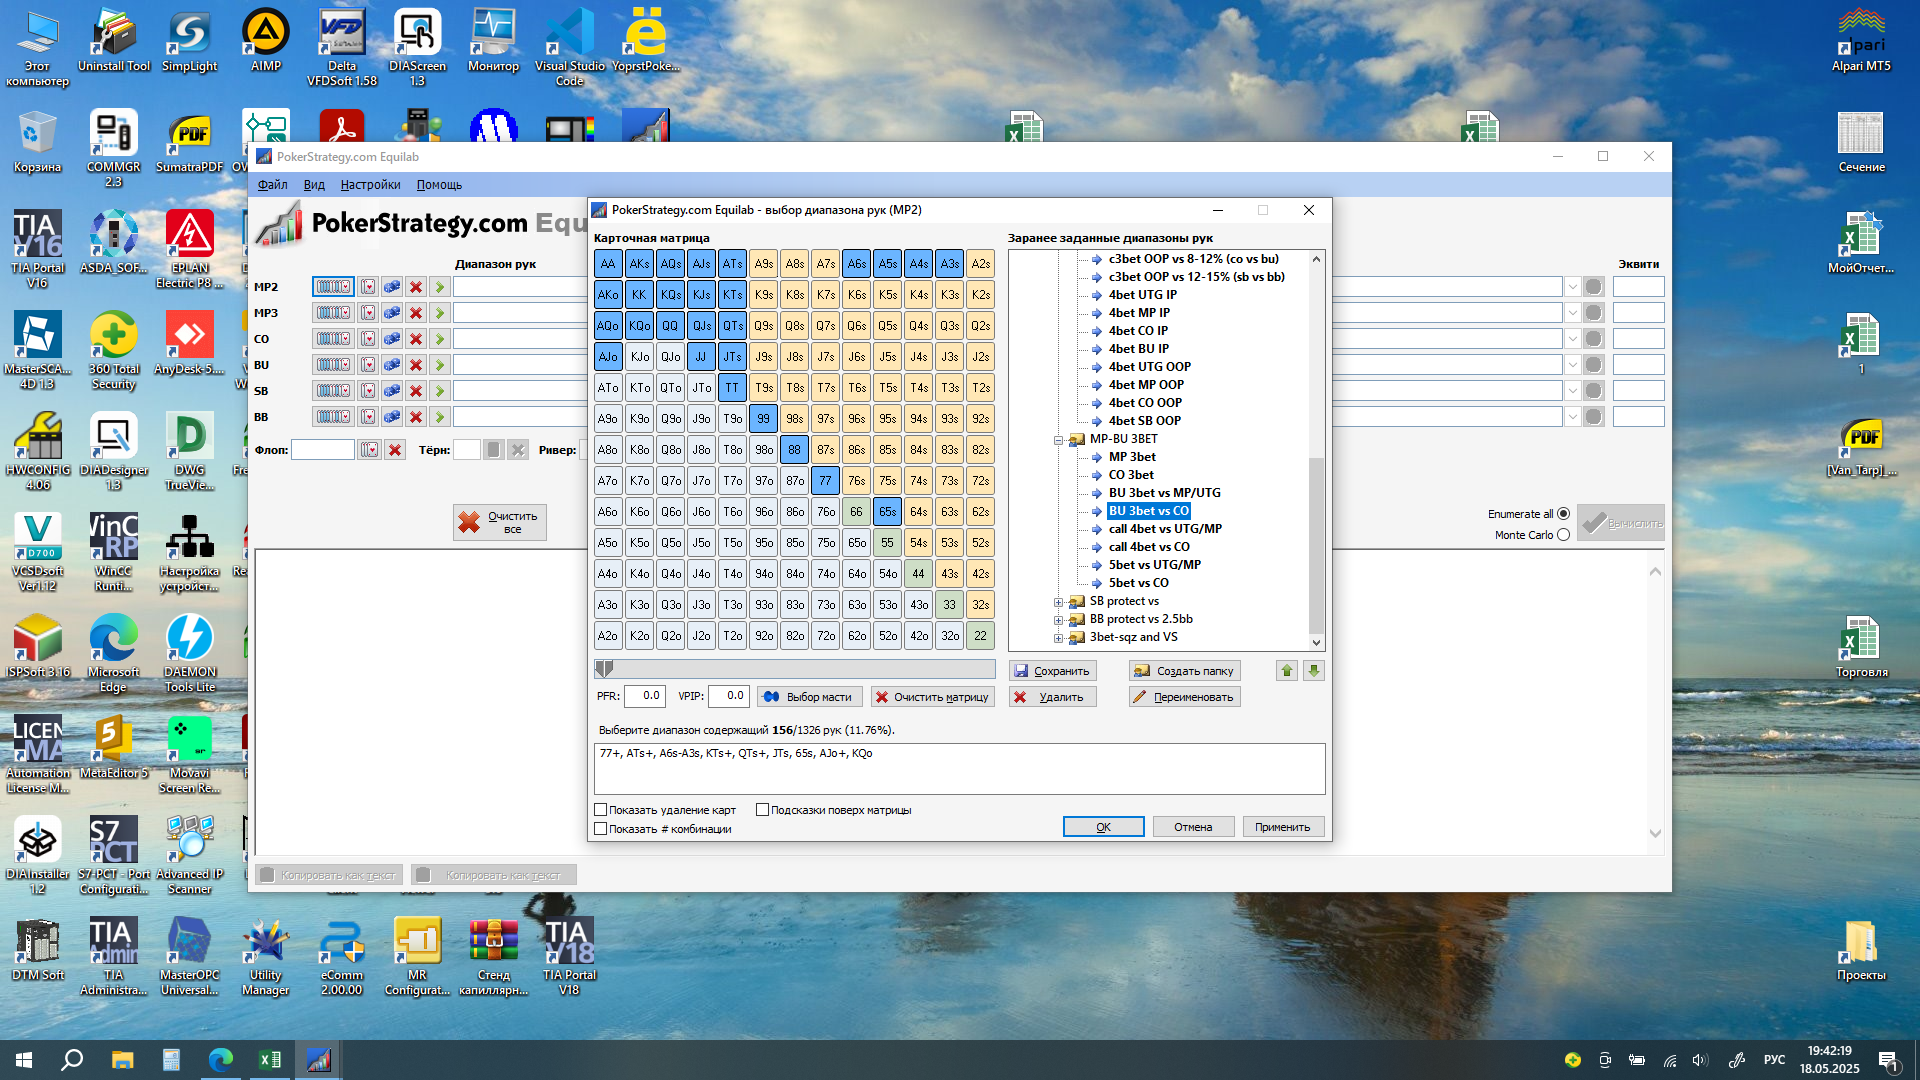The width and height of the screenshot is (1920, 1080).
Task: Open CO range dropdown arrow in main window
Action: coord(1572,339)
